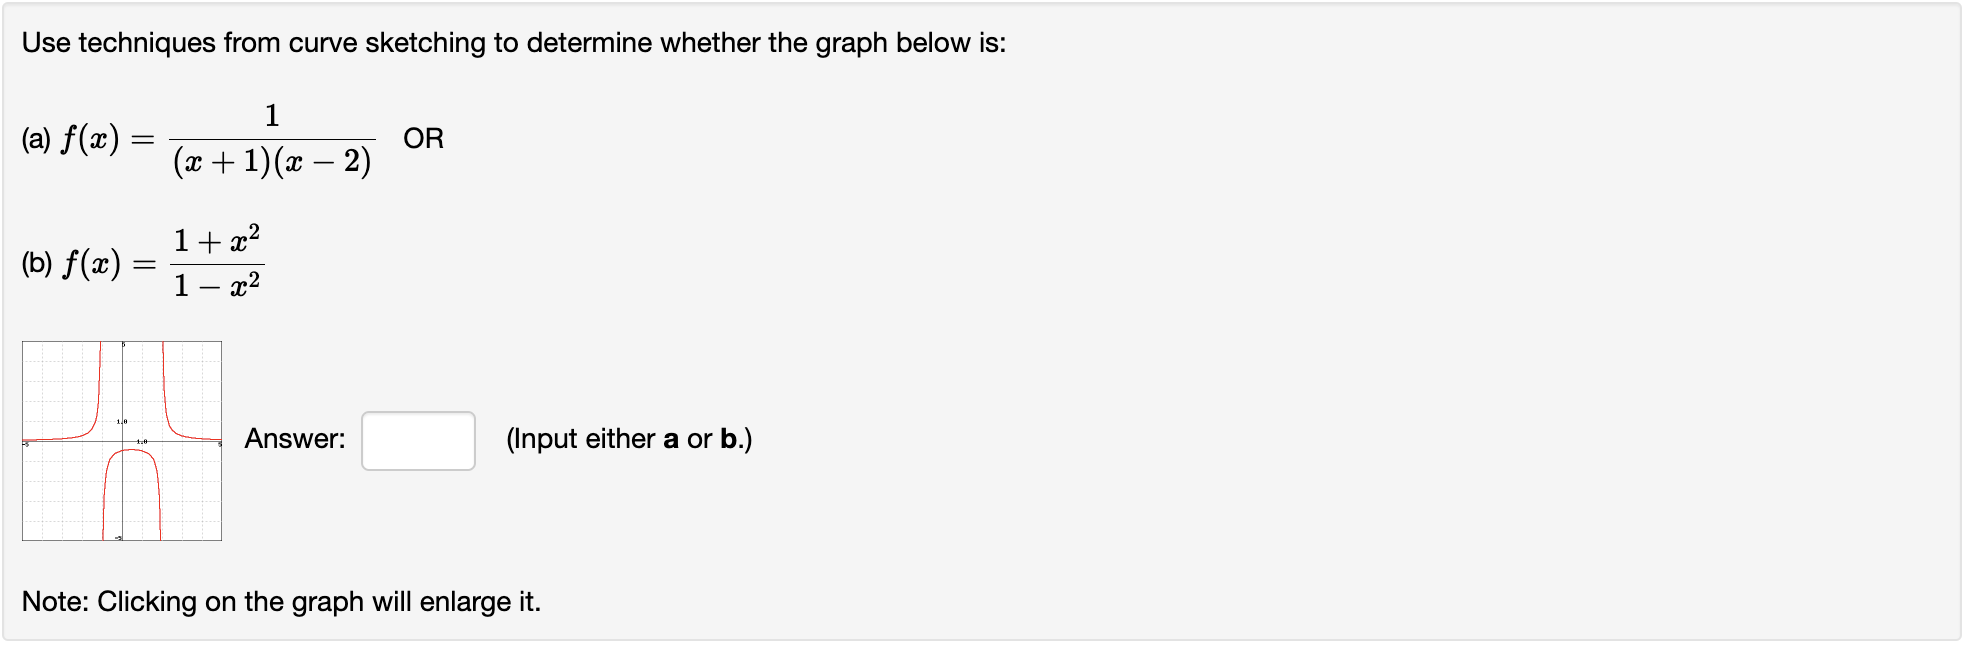Click the 1.0 marker on the graph's x-axis
Viewport: 1964px width, 646px height.
click(141, 441)
